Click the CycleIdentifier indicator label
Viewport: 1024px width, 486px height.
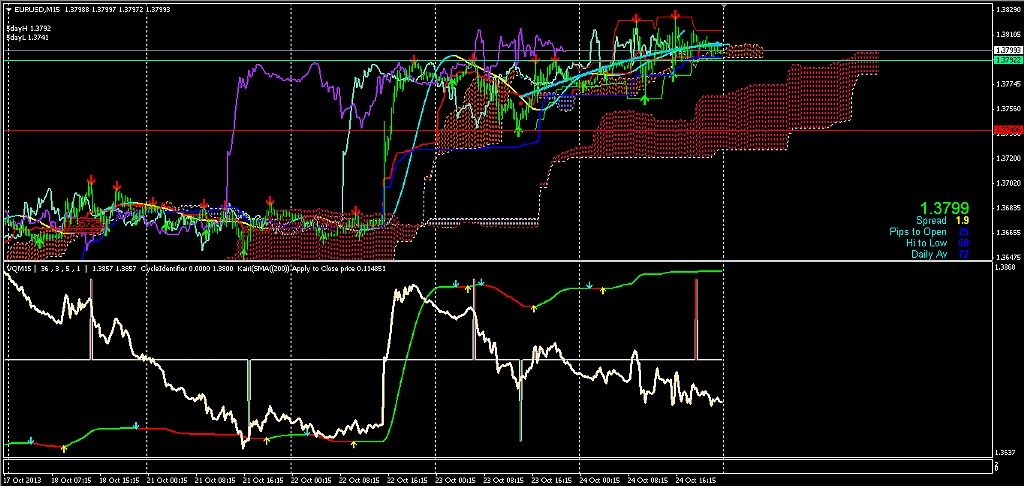pyautogui.click(x=164, y=268)
